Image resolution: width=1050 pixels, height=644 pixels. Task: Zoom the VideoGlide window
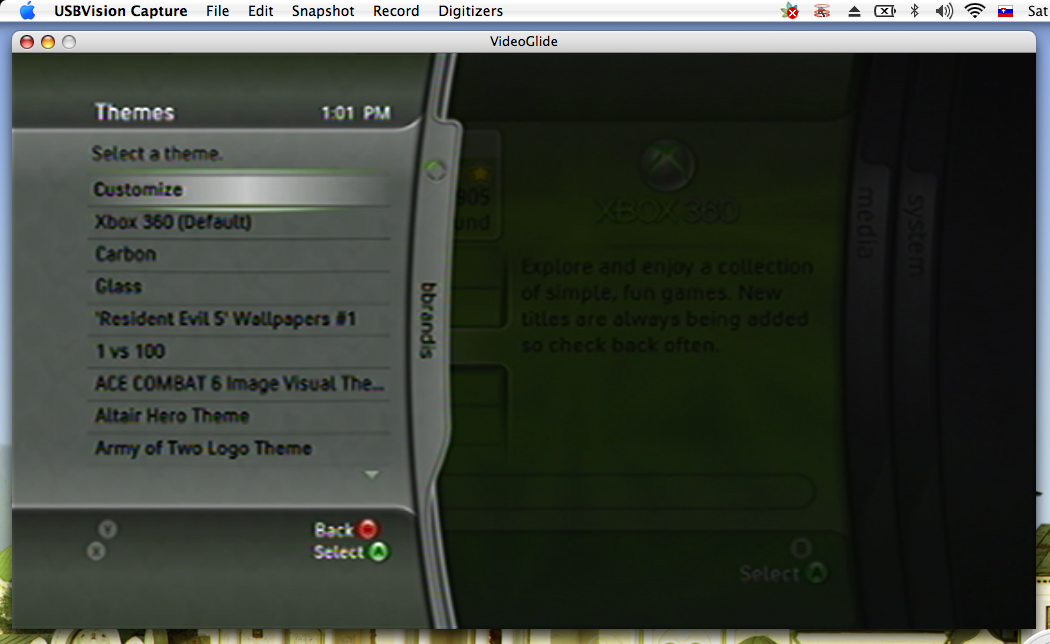tap(69, 42)
